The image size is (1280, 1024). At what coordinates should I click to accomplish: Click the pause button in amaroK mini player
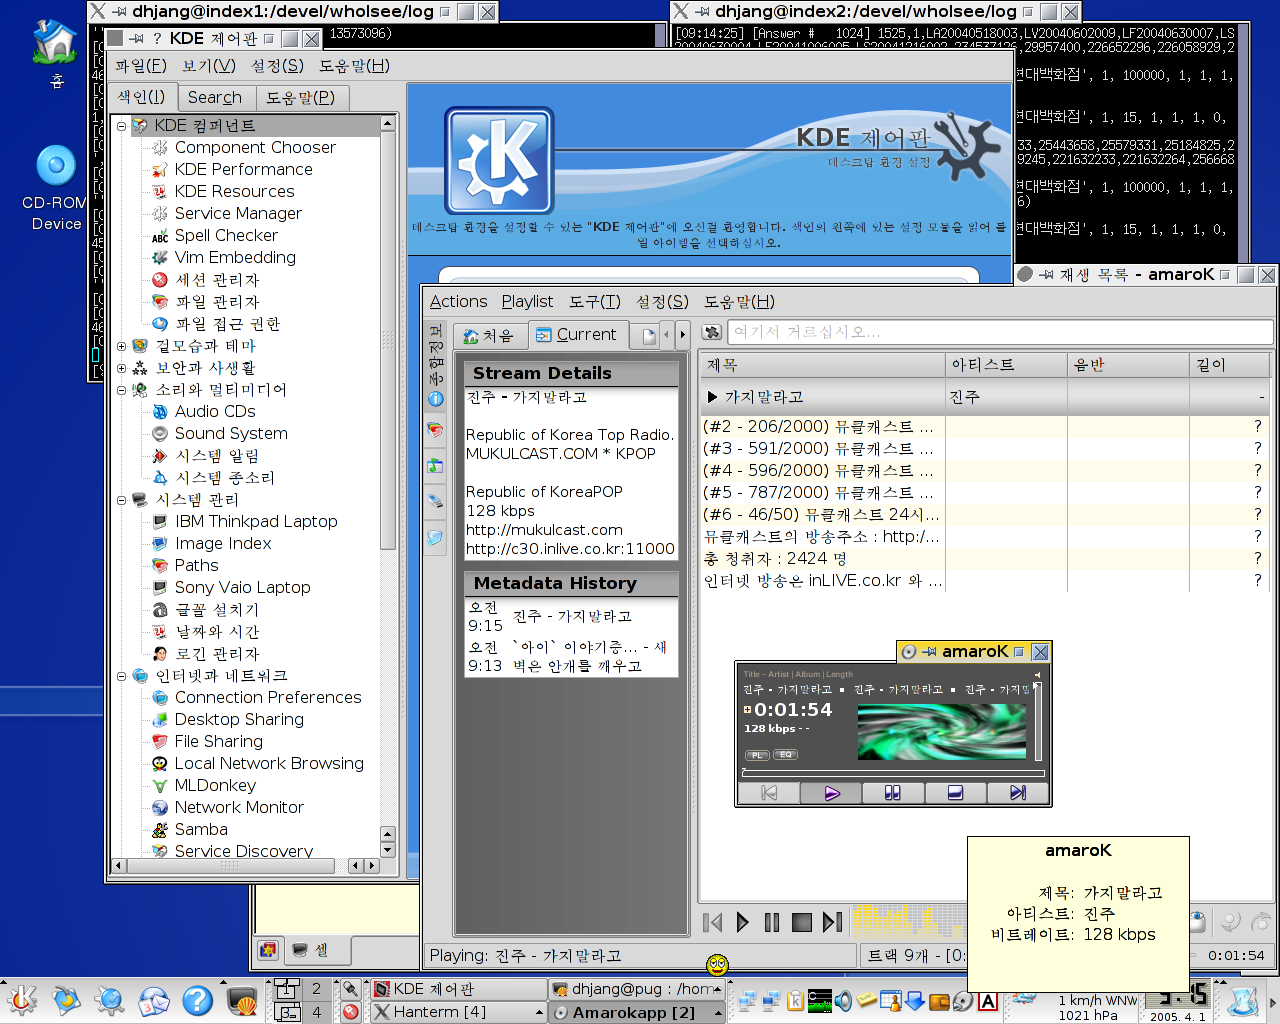pos(892,793)
